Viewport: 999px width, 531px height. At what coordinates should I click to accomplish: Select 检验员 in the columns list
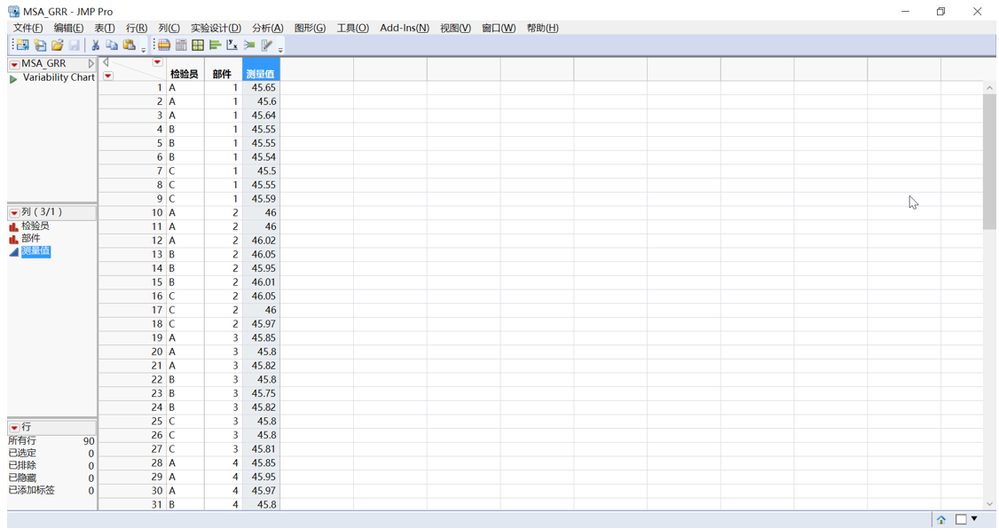point(36,226)
